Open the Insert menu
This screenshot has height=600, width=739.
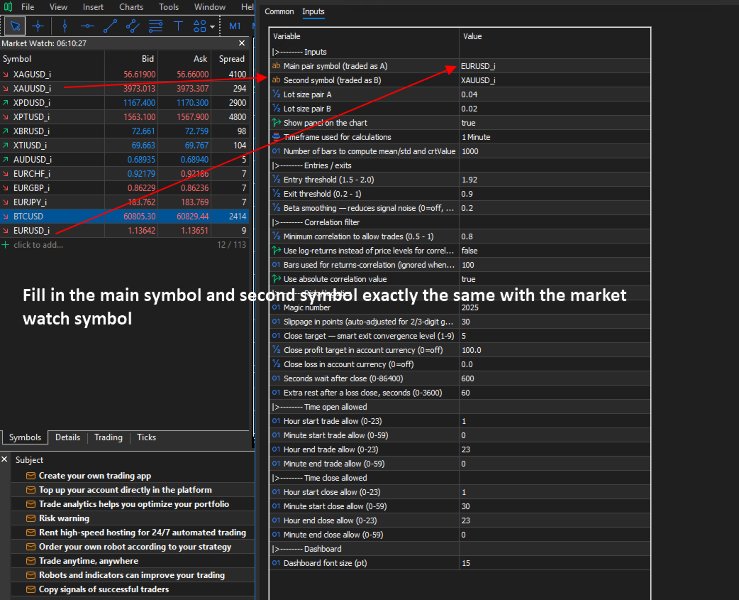coord(93,7)
